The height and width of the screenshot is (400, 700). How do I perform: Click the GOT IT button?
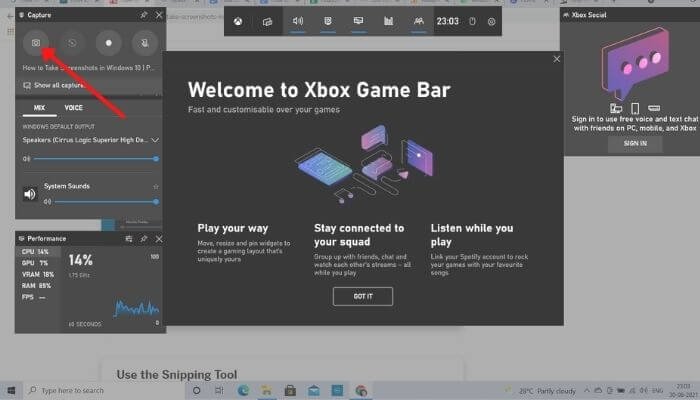point(363,296)
